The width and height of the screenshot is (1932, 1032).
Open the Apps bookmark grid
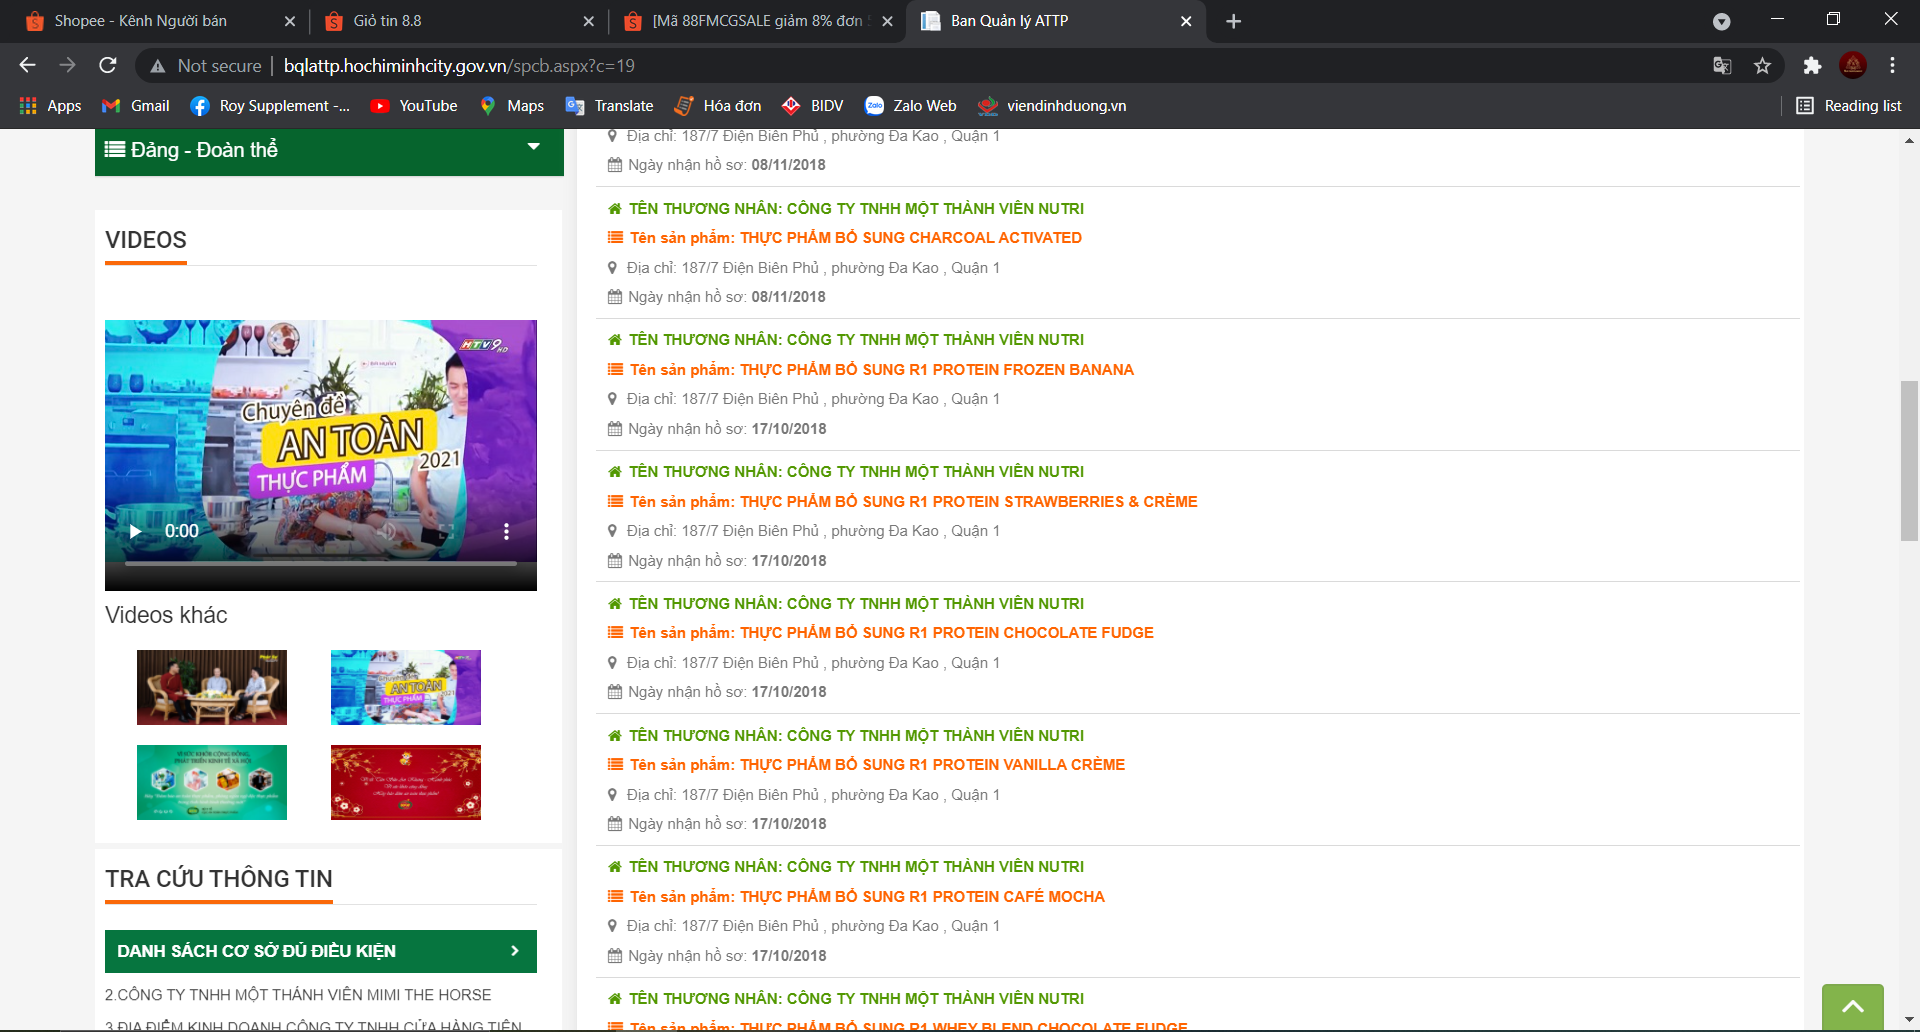pos(50,106)
